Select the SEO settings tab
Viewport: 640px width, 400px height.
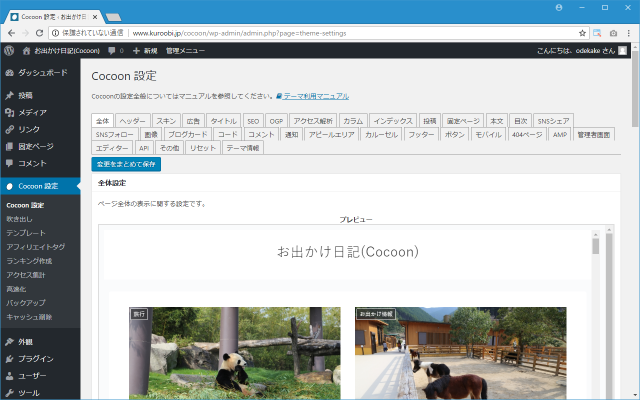(x=253, y=121)
